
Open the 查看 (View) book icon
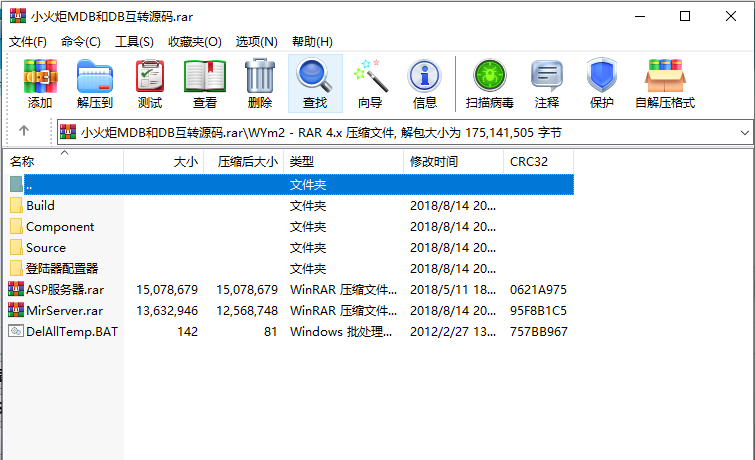click(x=205, y=76)
